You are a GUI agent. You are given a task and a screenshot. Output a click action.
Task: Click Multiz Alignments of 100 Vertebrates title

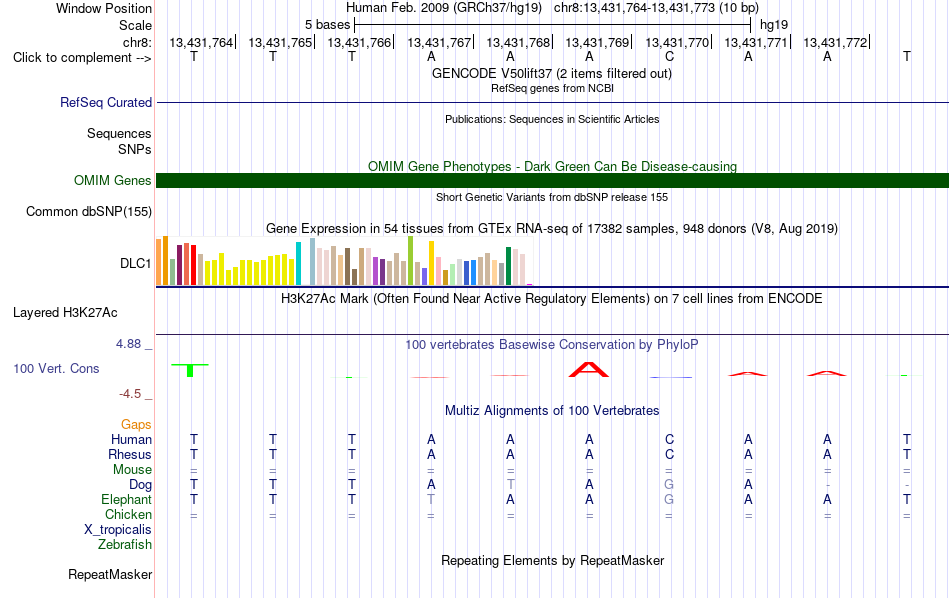tap(552, 411)
